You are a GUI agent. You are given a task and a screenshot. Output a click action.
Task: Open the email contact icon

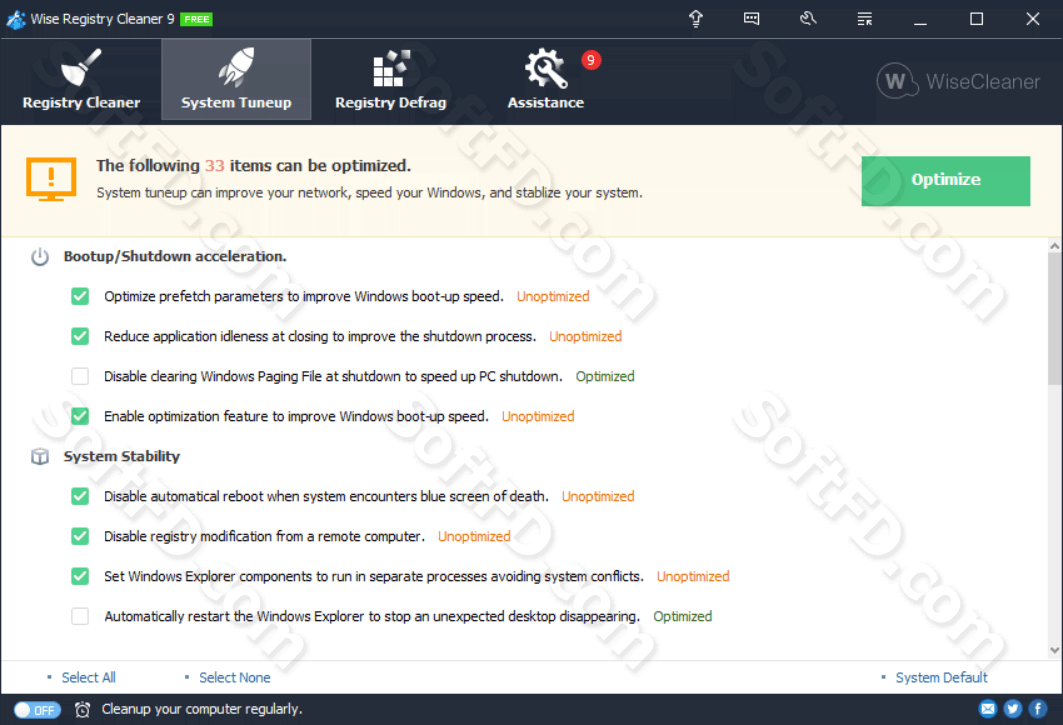(x=988, y=709)
